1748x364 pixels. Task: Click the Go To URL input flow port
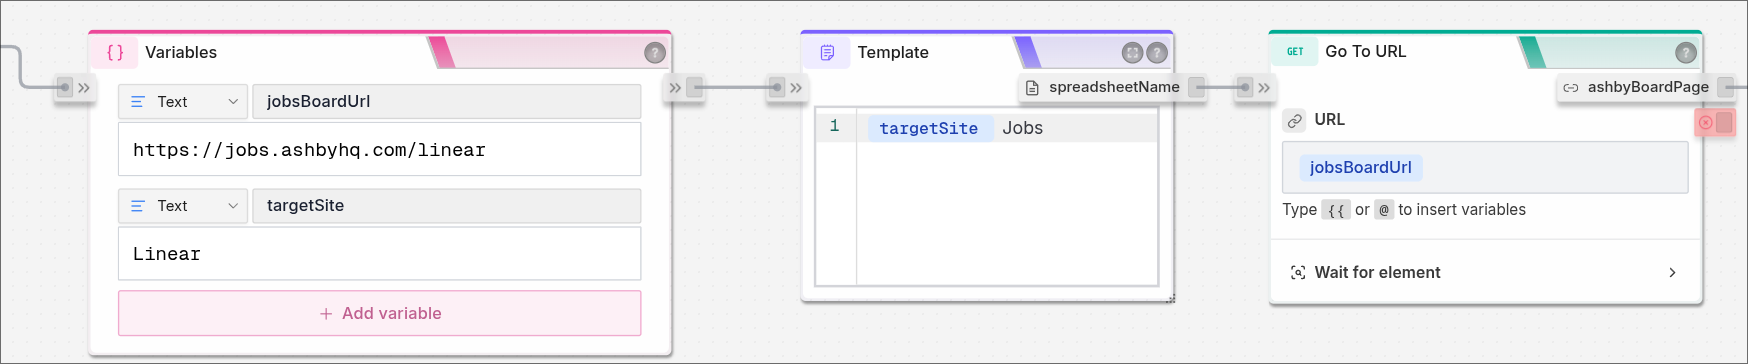[x=1254, y=88]
